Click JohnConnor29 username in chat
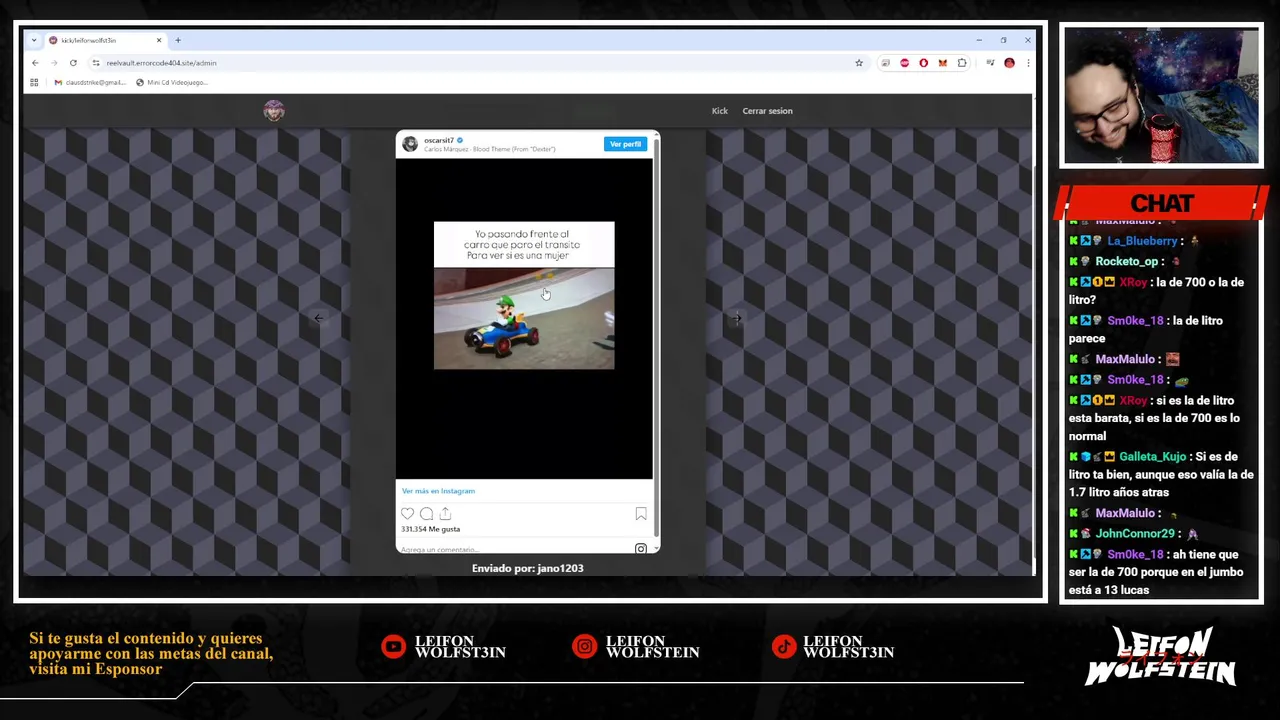1280x720 pixels. click(x=1135, y=534)
